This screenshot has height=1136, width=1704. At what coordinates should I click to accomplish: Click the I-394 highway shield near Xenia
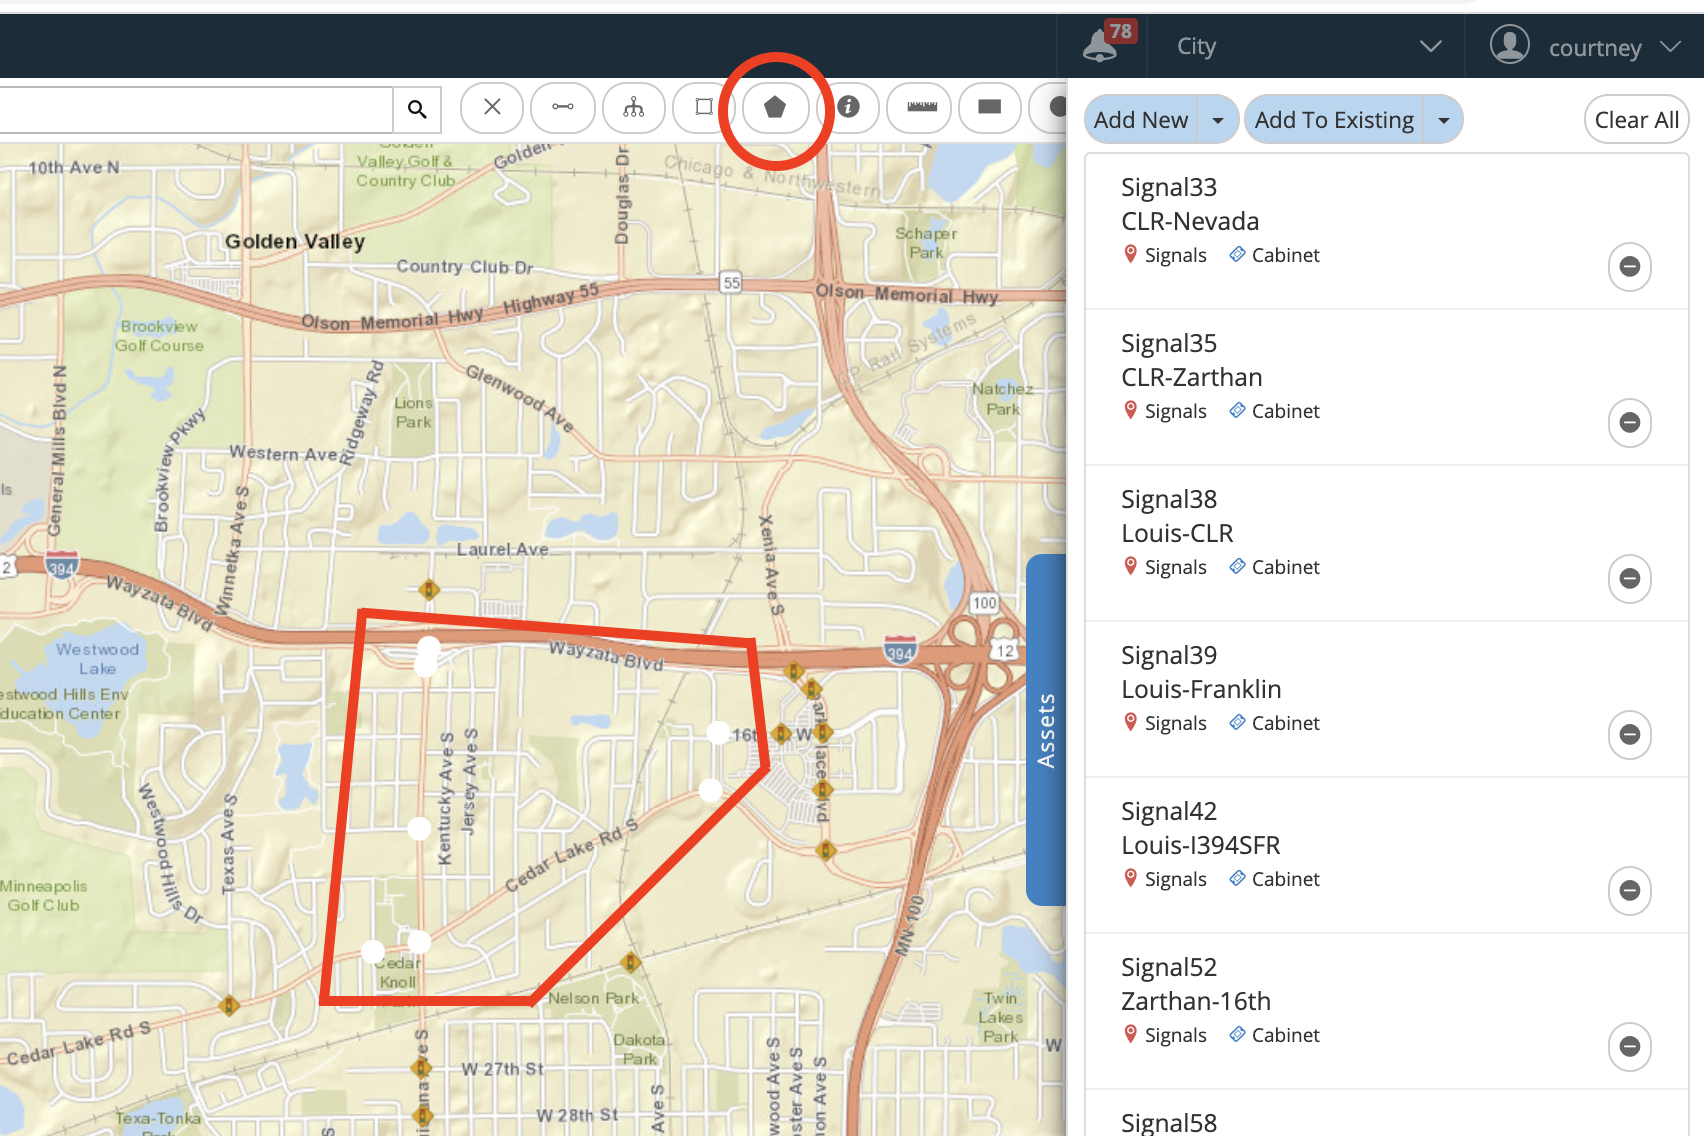pyautogui.click(x=899, y=650)
